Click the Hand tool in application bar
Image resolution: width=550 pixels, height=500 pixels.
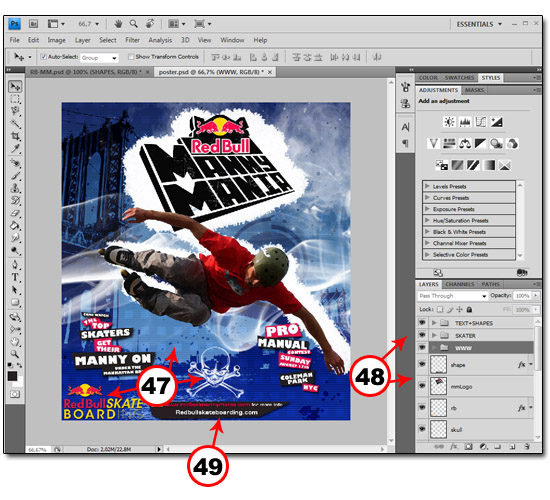point(119,24)
